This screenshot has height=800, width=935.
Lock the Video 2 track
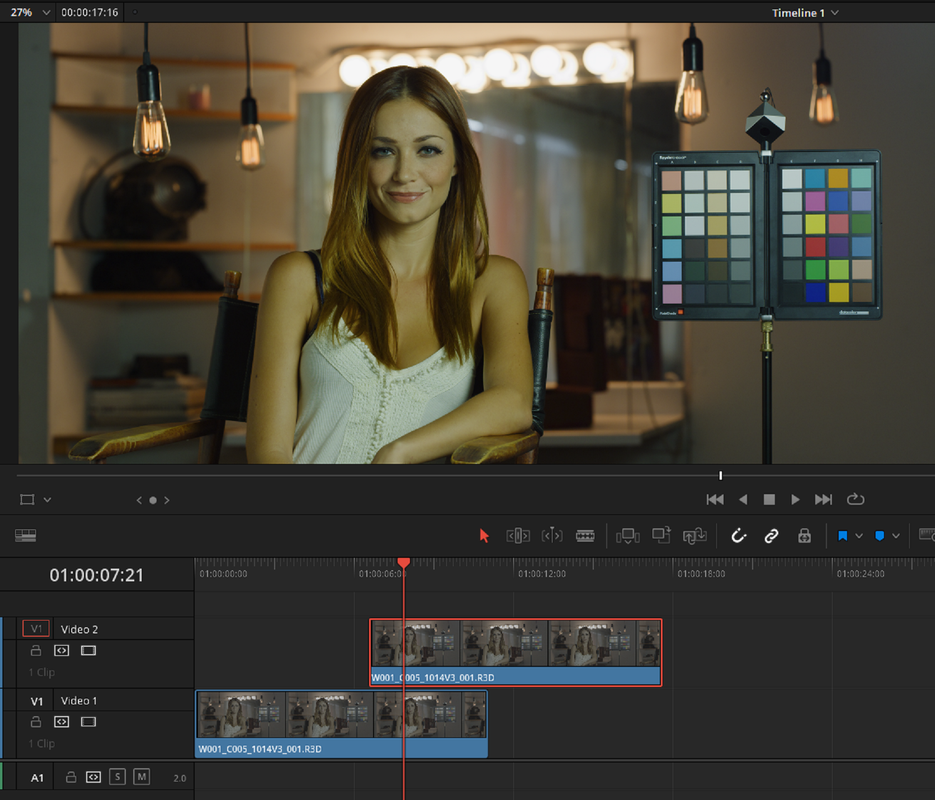pyautogui.click(x=36, y=650)
